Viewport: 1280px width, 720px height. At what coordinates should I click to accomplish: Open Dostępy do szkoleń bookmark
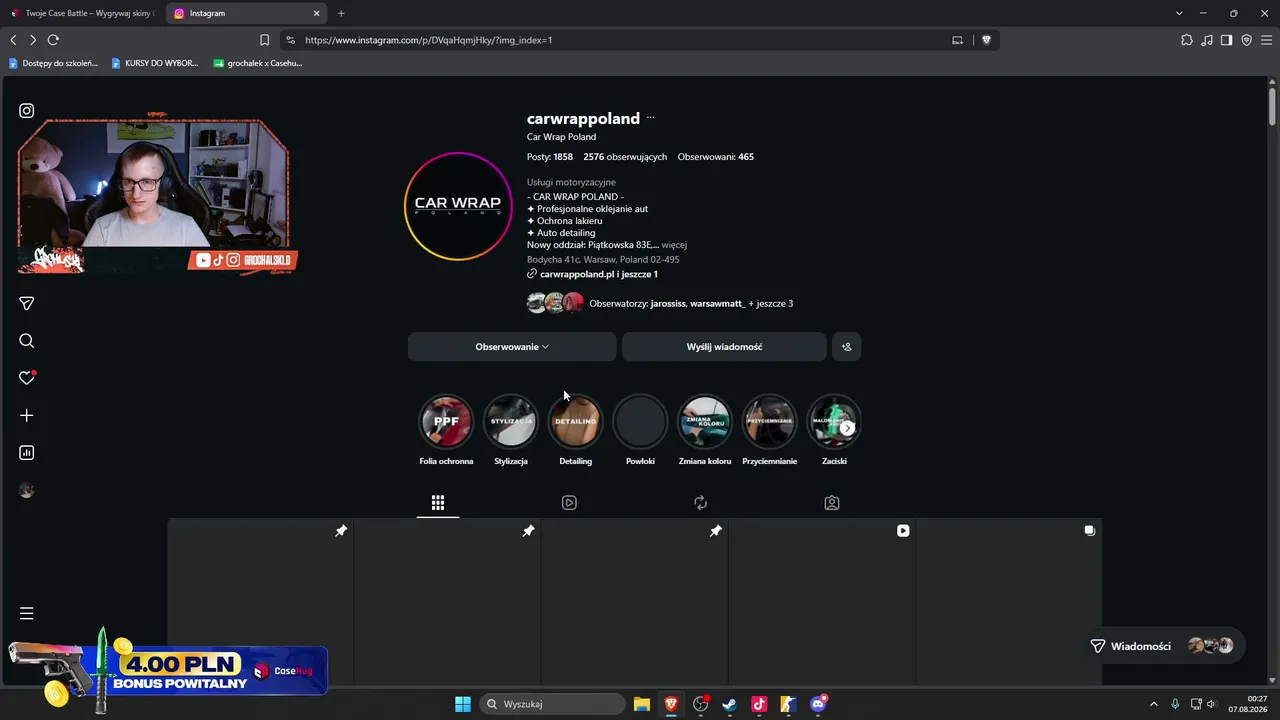pyautogui.click(x=53, y=63)
